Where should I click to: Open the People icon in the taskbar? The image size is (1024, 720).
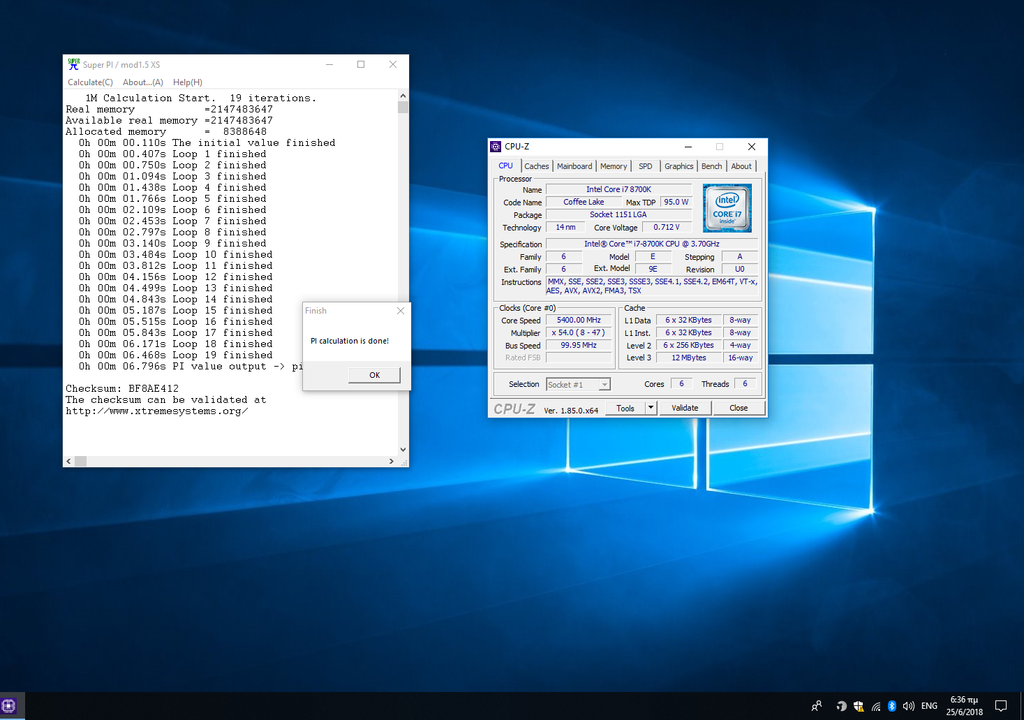[816, 706]
